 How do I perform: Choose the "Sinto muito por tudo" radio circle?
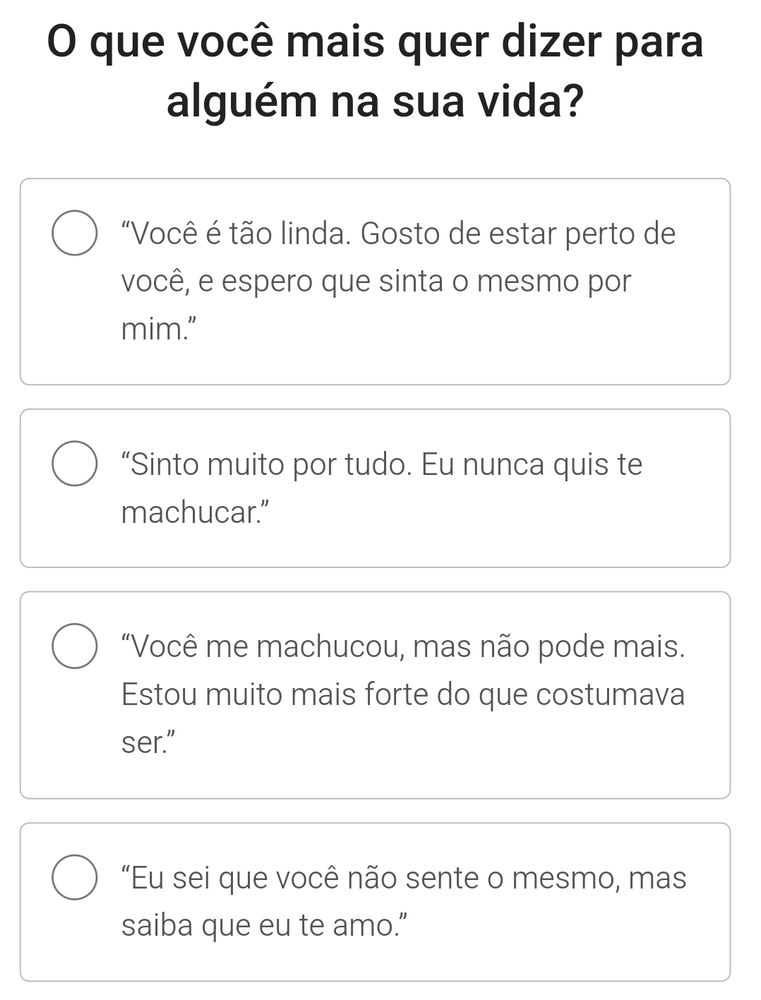[75, 464]
